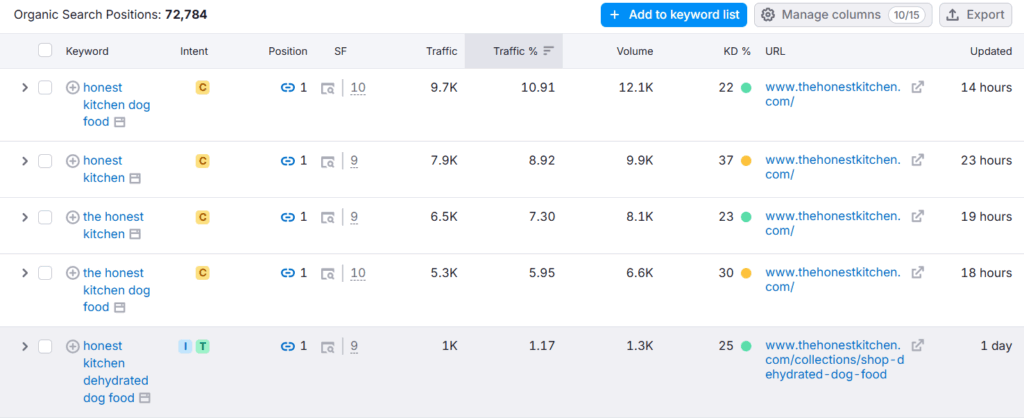
Task: Open Manage columns settings
Action: (x=842, y=14)
